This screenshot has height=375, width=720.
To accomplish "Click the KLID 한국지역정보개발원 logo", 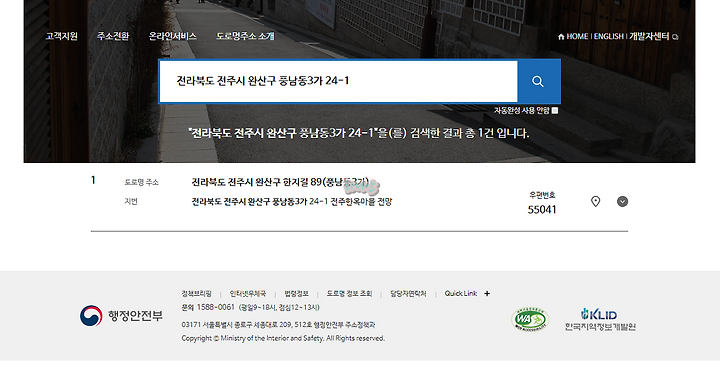I will pyautogui.click(x=600, y=319).
